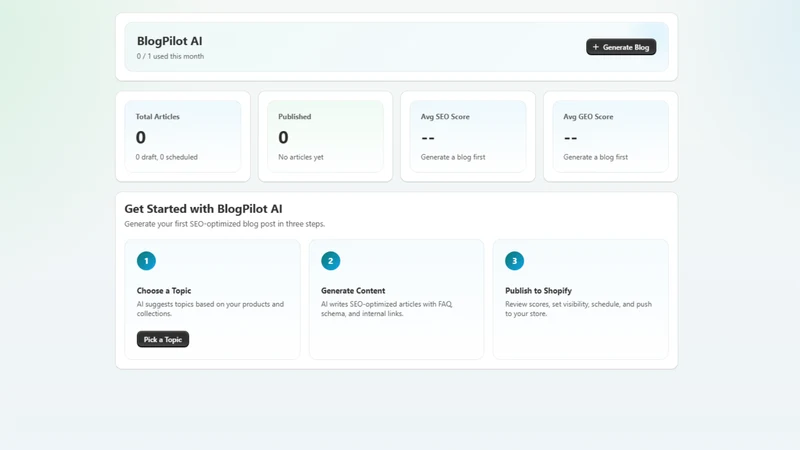Click the step 1 number badge
The image size is (800, 450).
146,261
